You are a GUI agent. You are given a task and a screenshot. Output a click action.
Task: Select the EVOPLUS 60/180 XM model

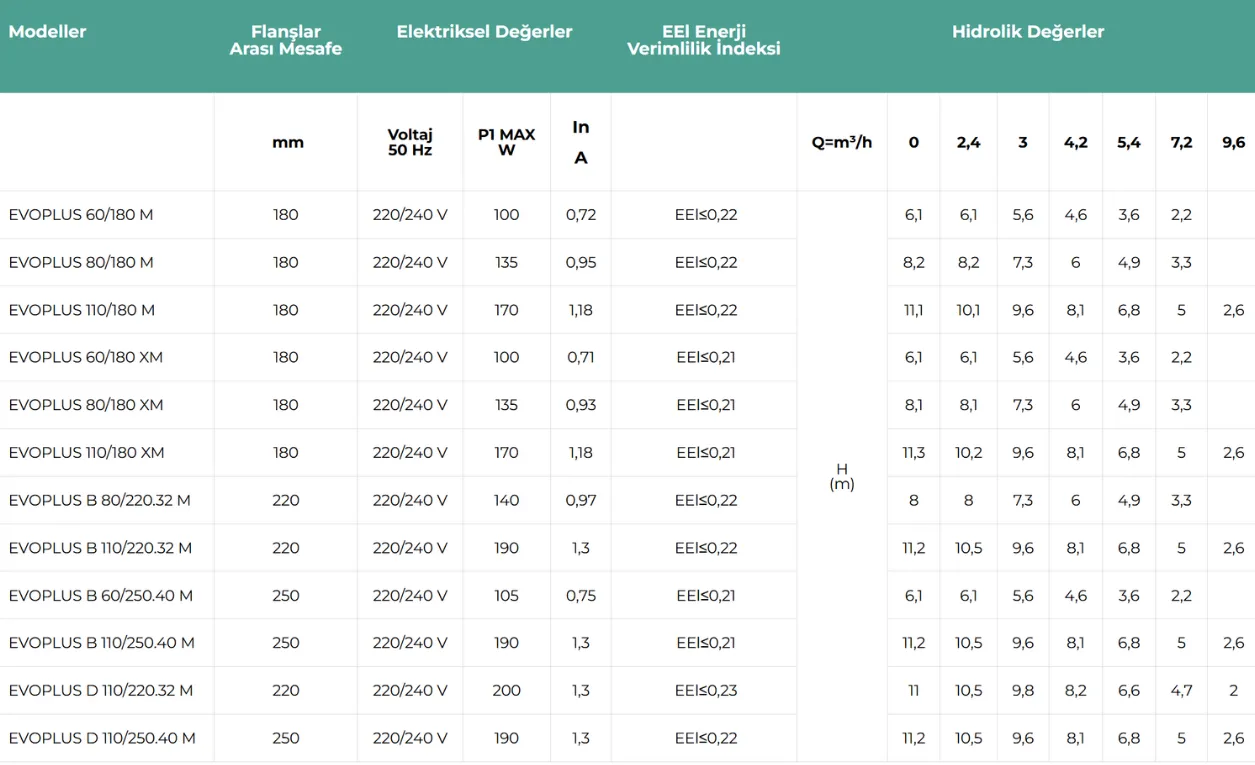point(86,358)
